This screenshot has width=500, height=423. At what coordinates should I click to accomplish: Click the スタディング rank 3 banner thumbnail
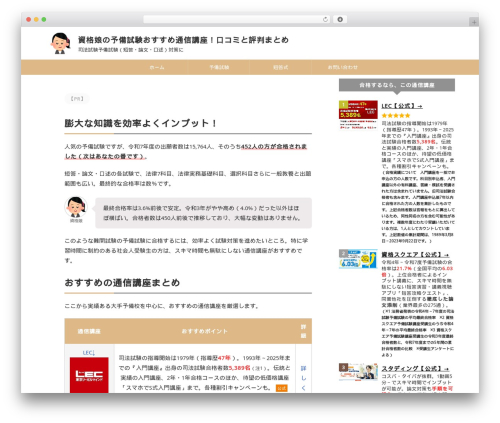tap(358, 372)
